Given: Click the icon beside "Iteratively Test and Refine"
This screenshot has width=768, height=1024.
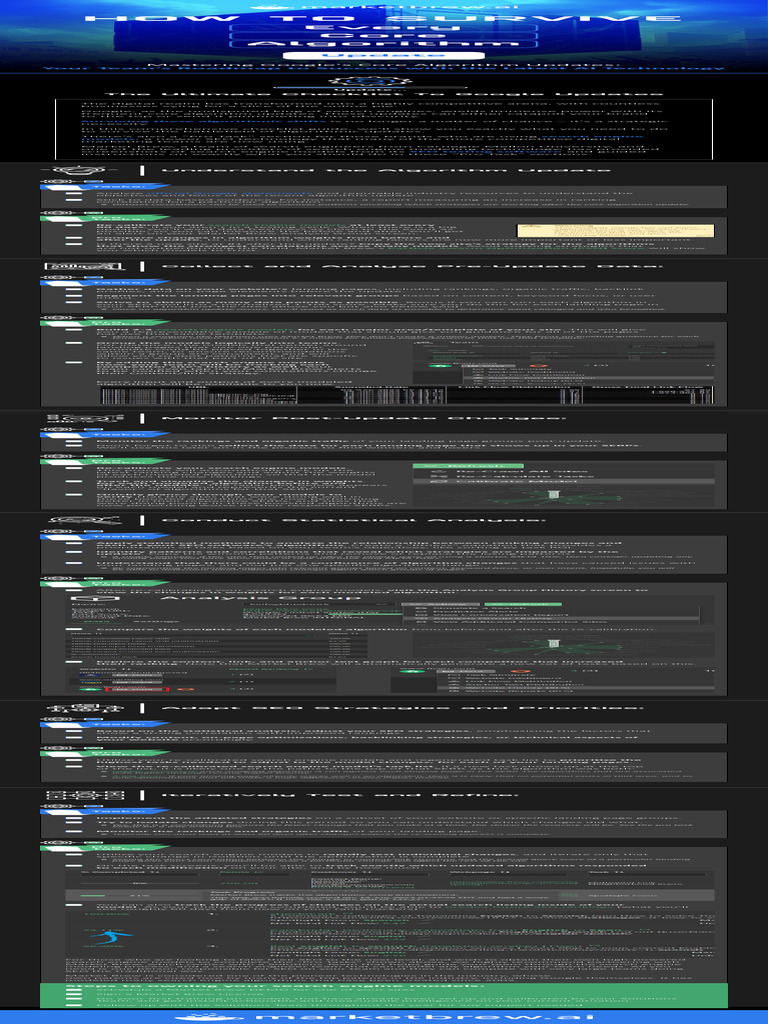Looking at the screenshot, I should [x=85, y=795].
